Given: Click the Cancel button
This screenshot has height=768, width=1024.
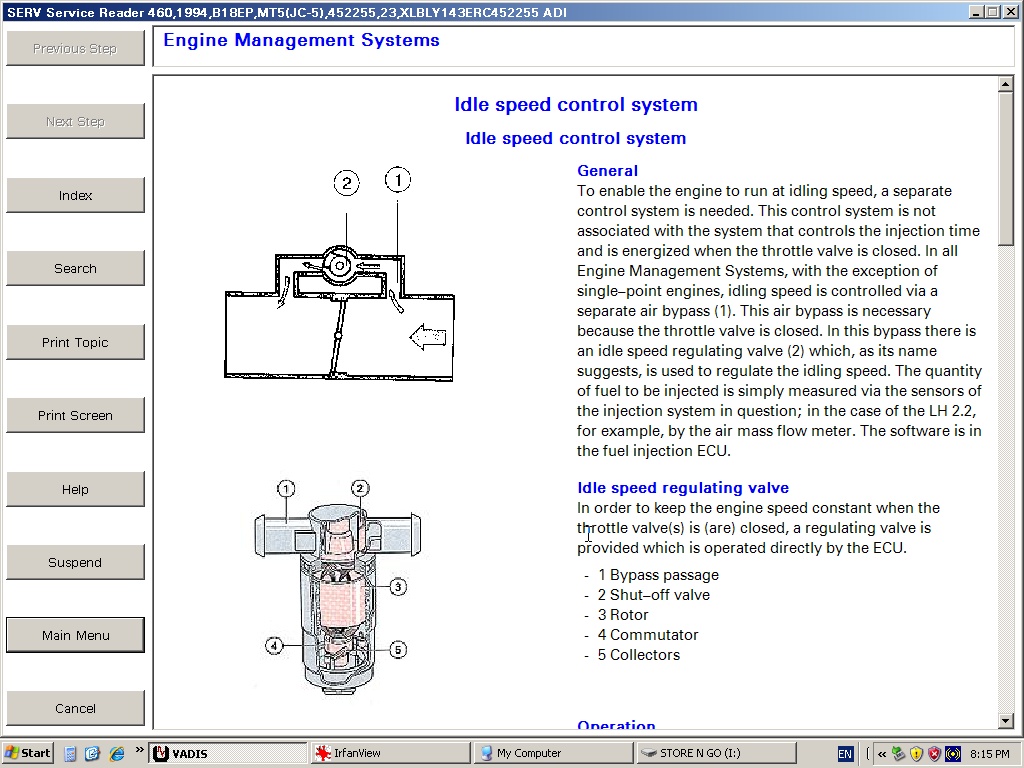Looking at the screenshot, I should click(x=75, y=709).
